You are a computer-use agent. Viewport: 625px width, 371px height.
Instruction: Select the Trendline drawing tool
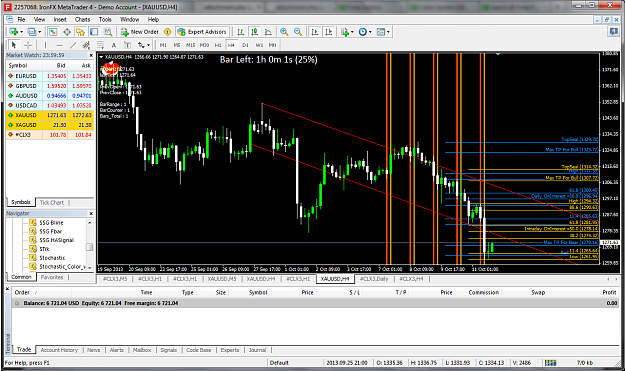73,45
